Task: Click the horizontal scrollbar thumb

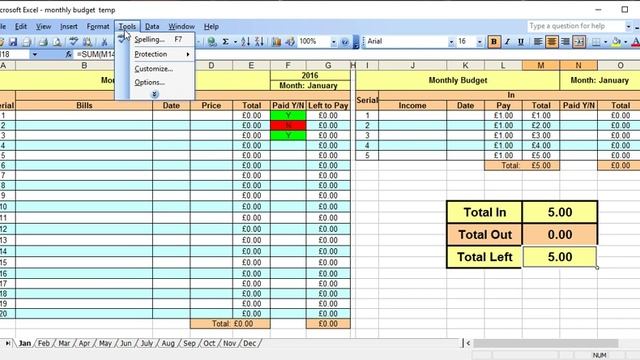Action: point(546,343)
